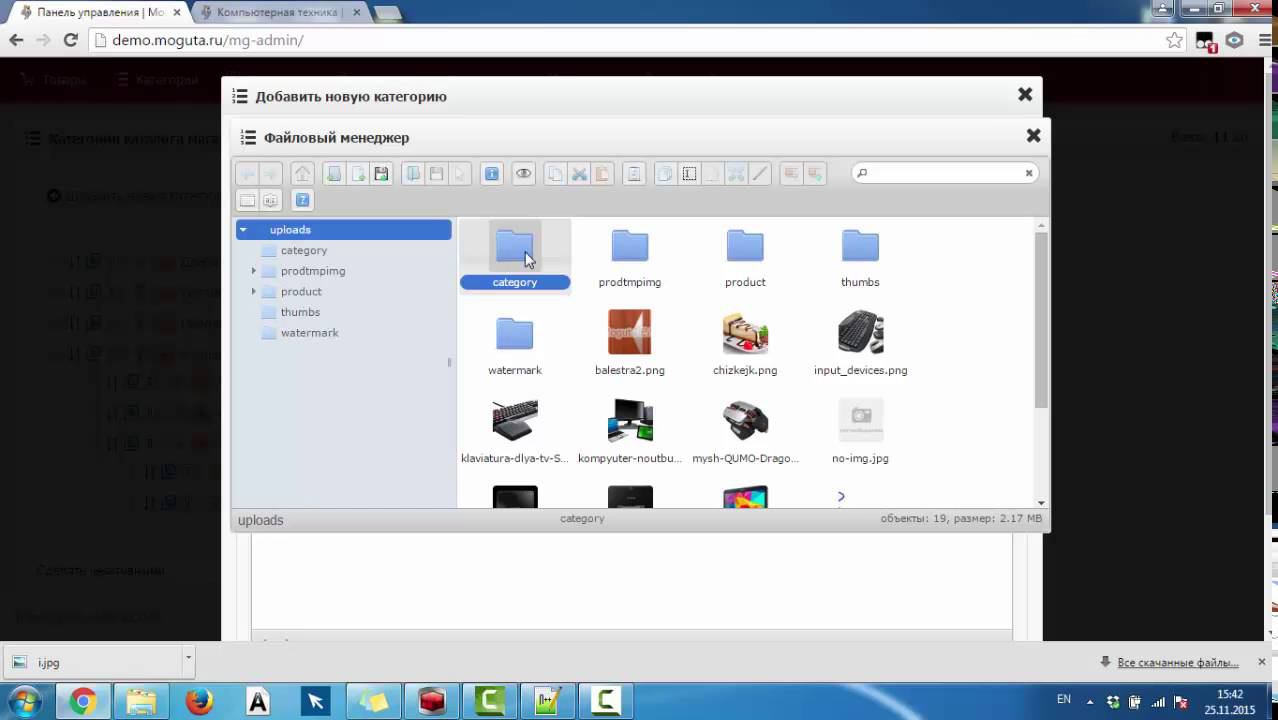This screenshot has height=720, width=1278.
Task: Expand the product tree node
Action: [x=254, y=292]
